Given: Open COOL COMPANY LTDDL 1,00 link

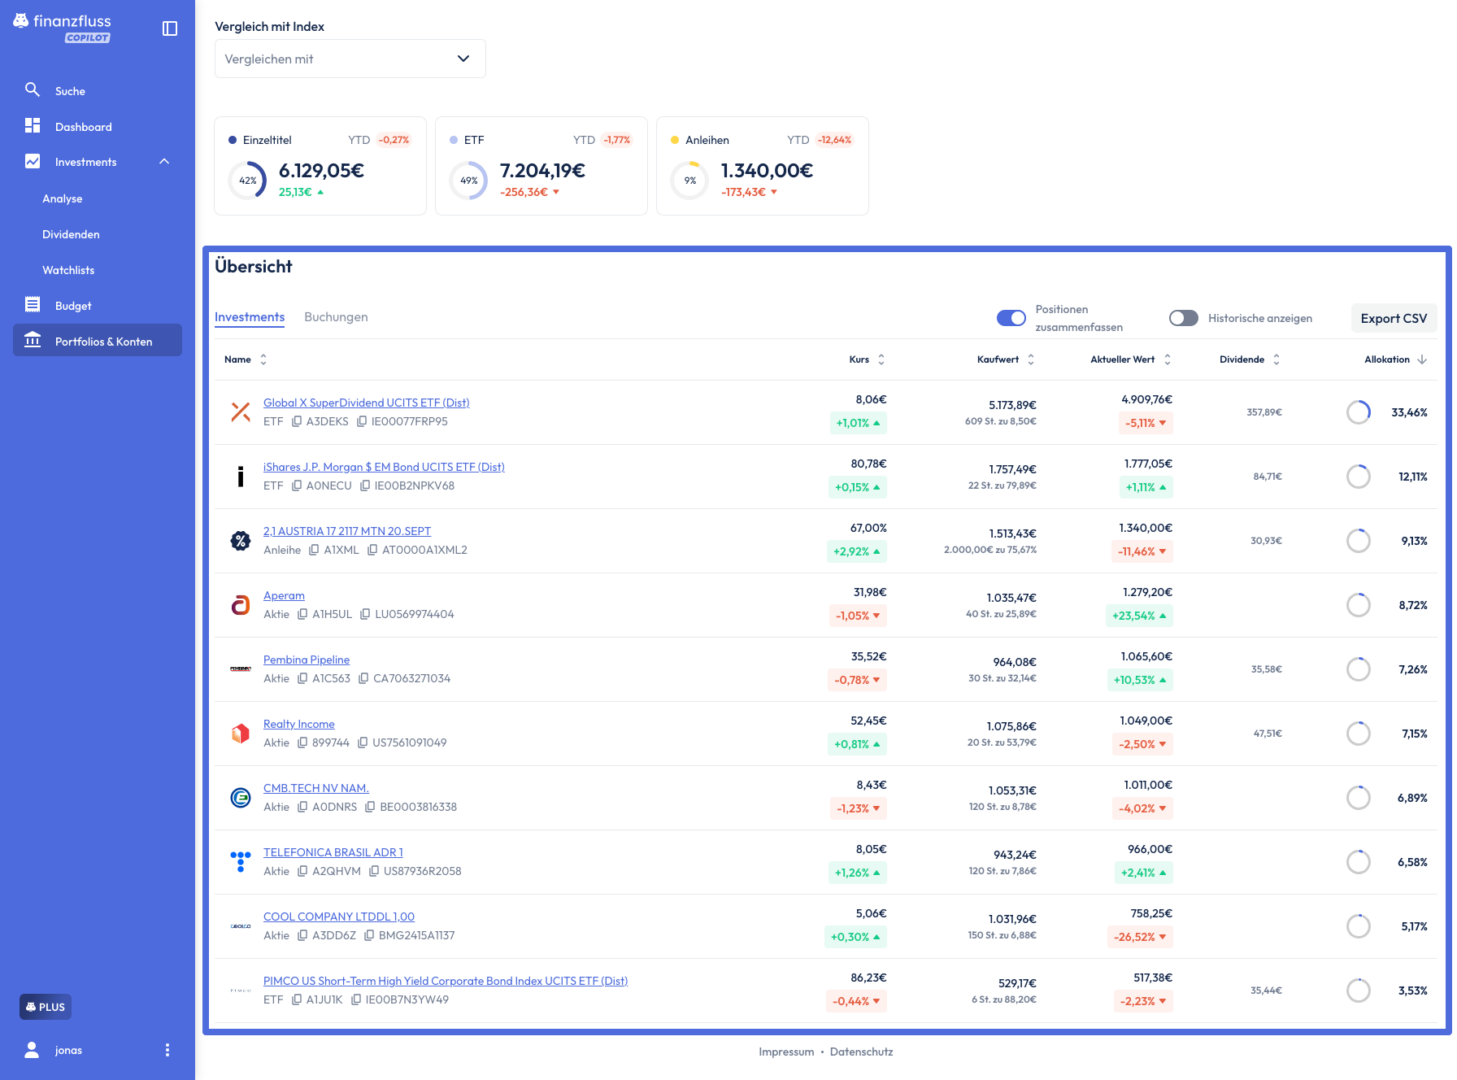Looking at the screenshot, I should [x=339, y=917].
